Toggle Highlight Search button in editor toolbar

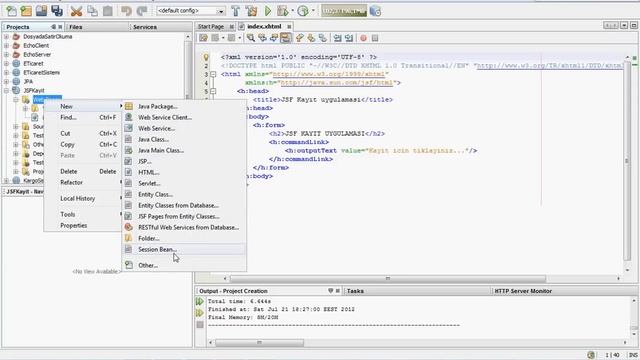point(286,38)
